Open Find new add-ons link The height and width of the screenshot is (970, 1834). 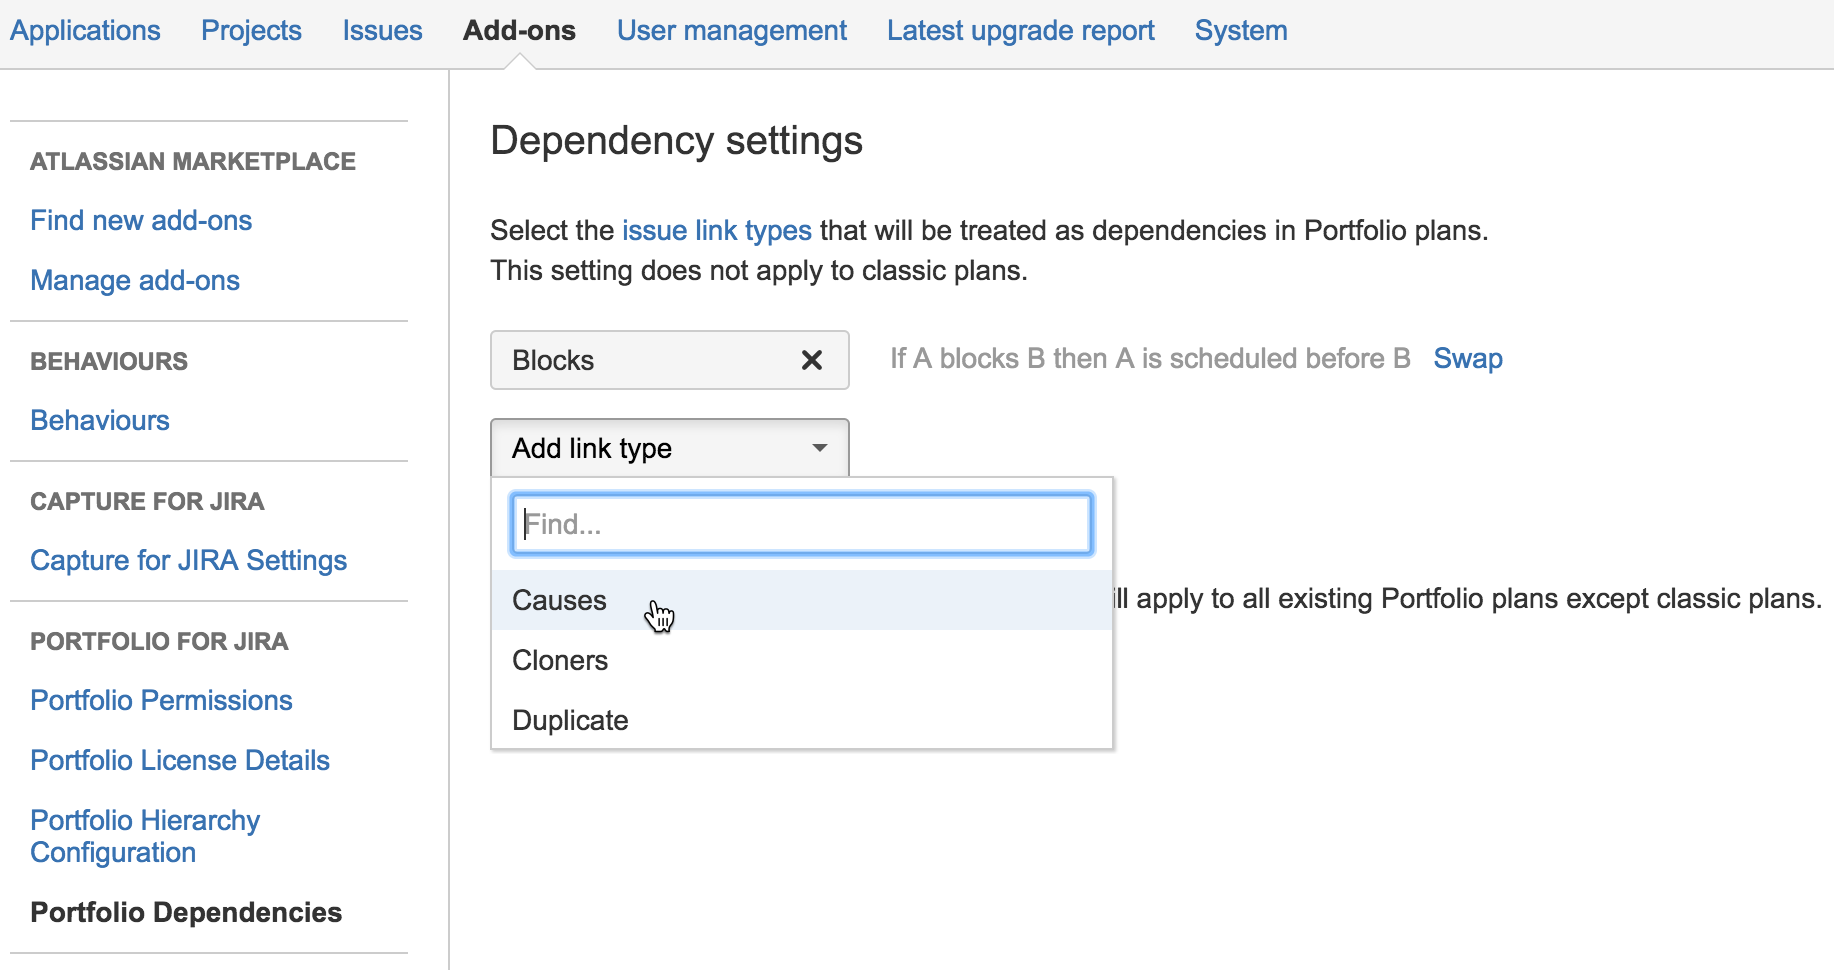(141, 220)
